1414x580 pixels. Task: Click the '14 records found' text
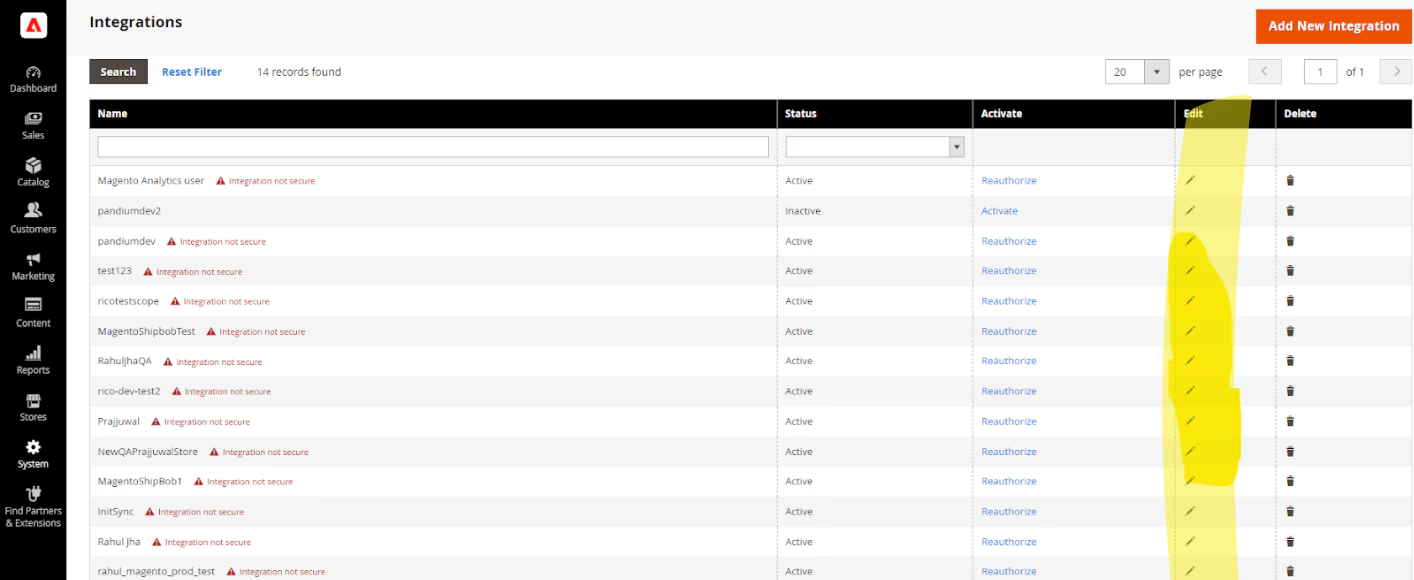pos(299,72)
